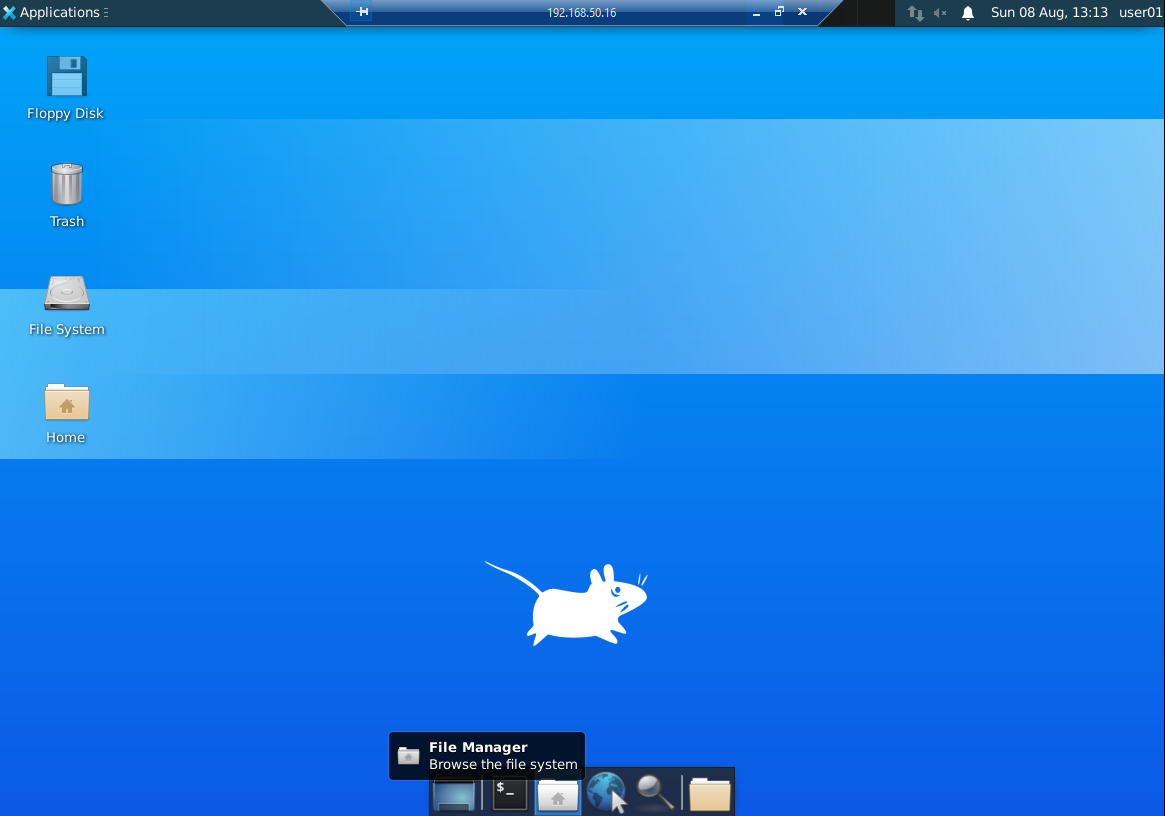Screen dimensions: 1165x816
Task: Toggle the pin icon on remote session bar
Action: tap(362, 12)
